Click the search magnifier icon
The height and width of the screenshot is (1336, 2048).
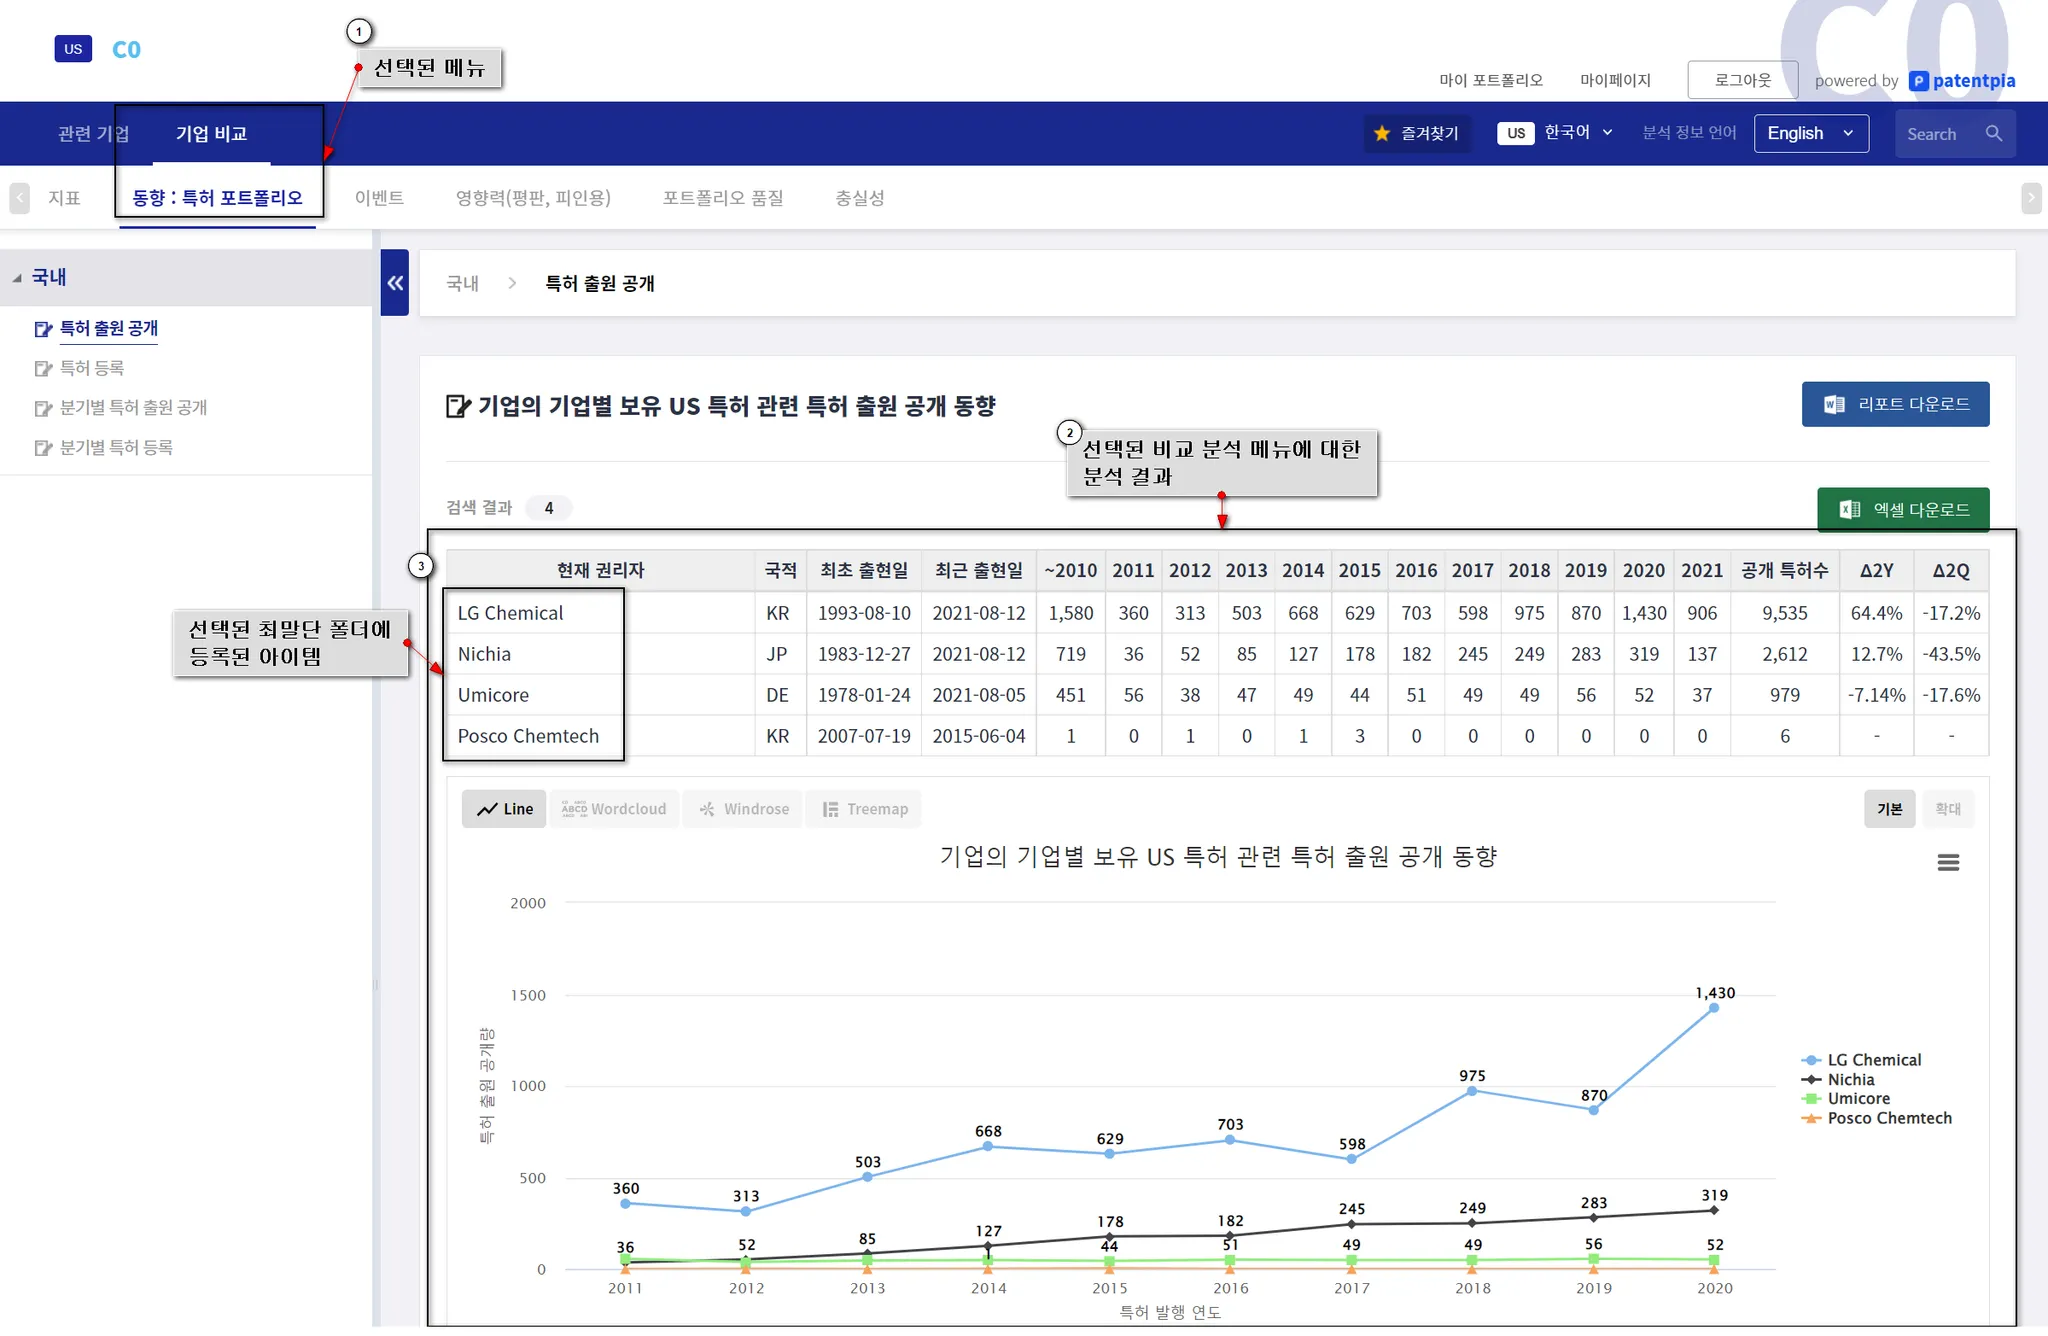pos(1993,133)
